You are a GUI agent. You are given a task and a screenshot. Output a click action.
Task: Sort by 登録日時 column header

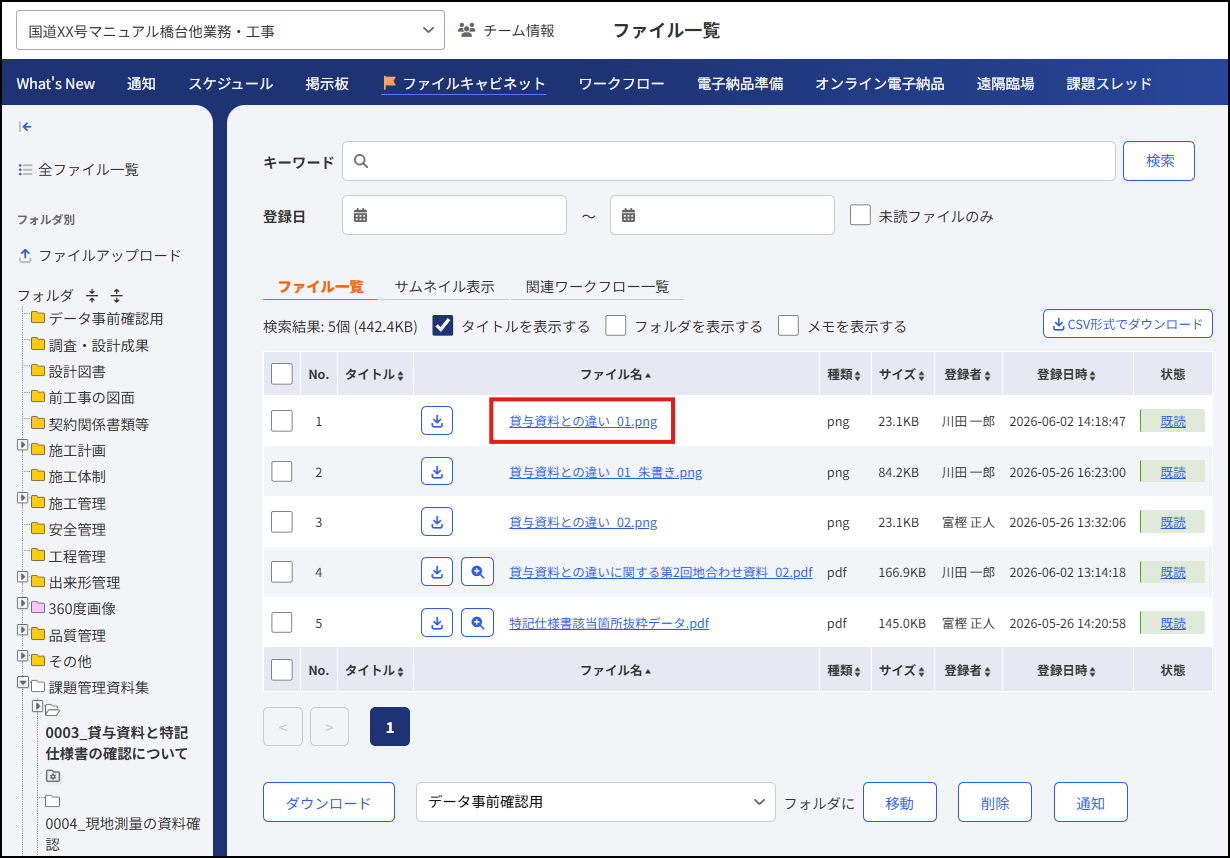[1066, 374]
